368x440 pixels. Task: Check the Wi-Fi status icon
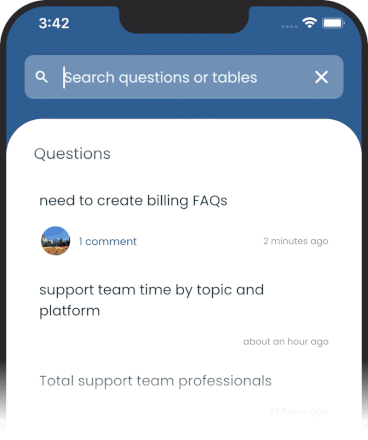click(x=309, y=23)
